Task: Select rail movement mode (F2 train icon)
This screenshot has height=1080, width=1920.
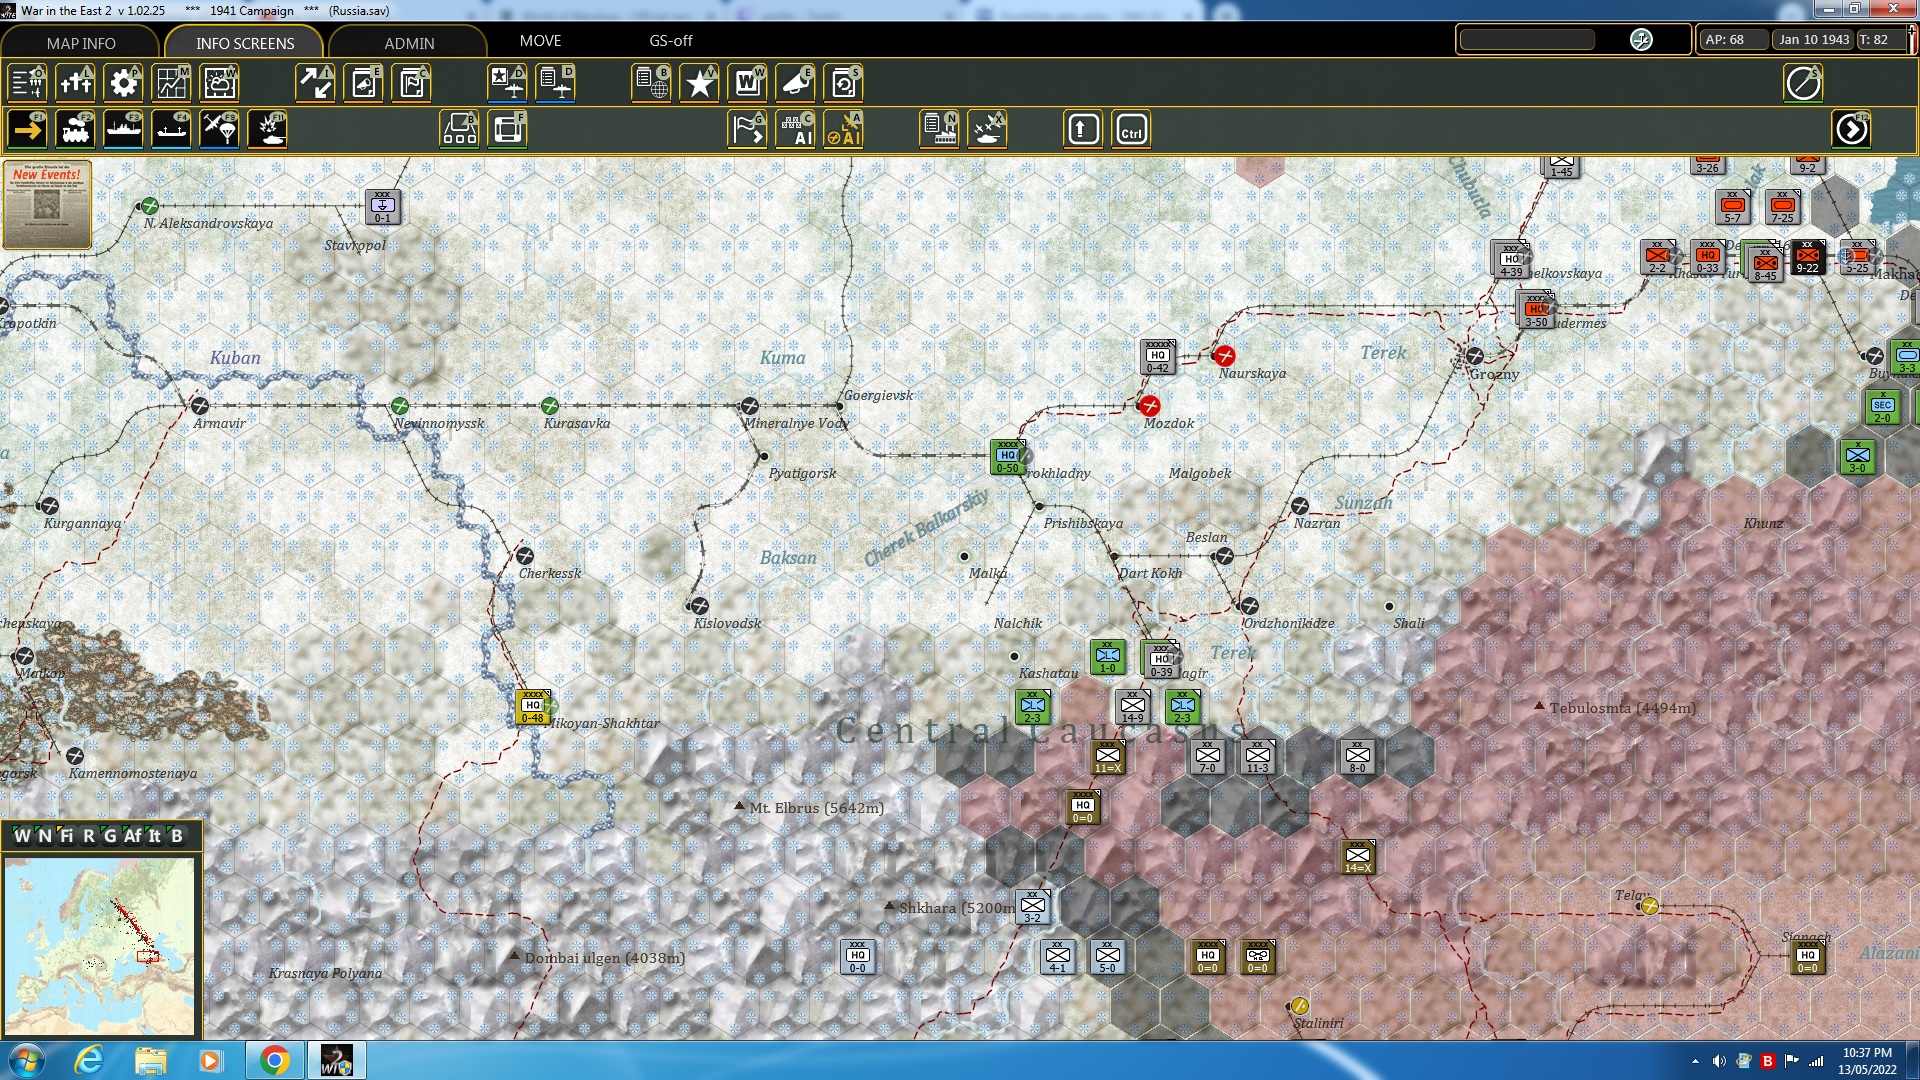Action: [x=75, y=130]
